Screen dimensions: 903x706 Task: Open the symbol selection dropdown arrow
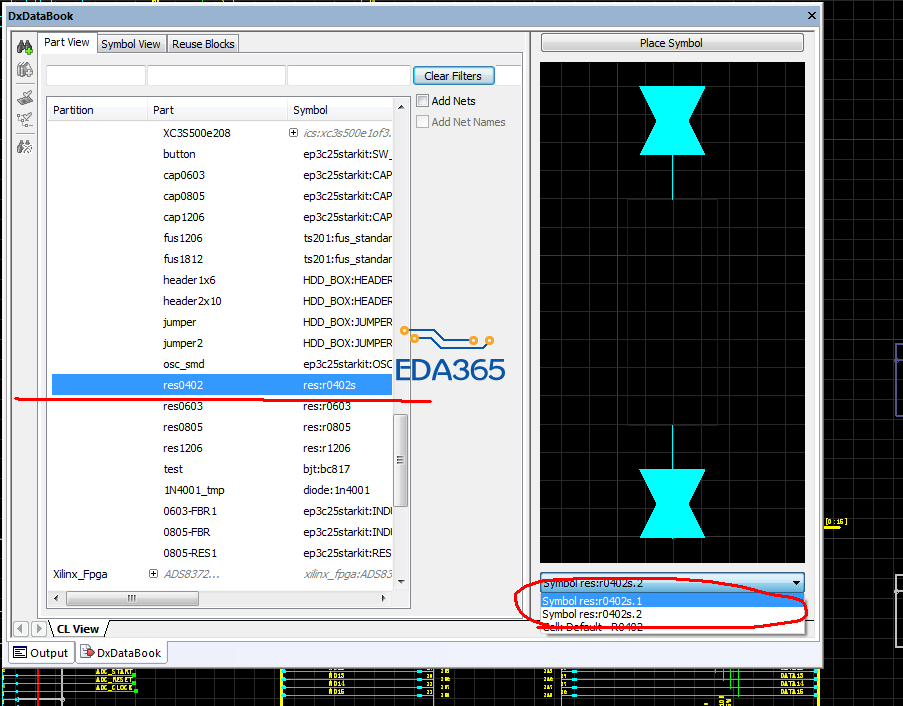(796, 583)
